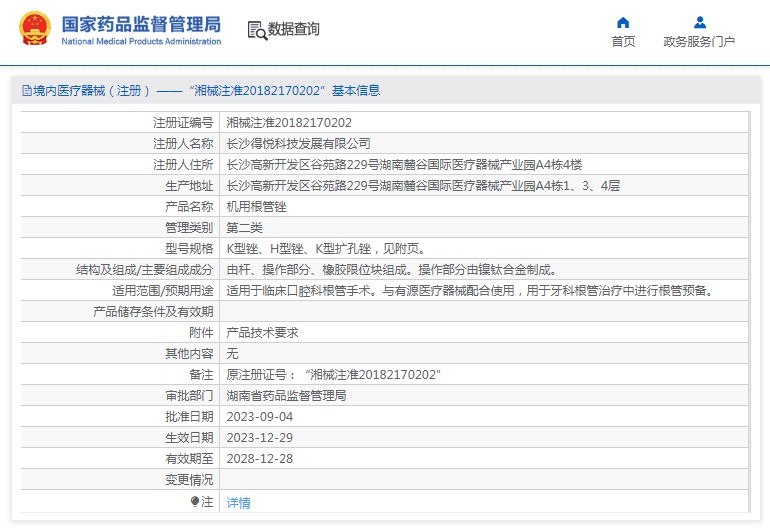
Task: Open 政务服务门户 portal link
Action: click(x=699, y=42)
